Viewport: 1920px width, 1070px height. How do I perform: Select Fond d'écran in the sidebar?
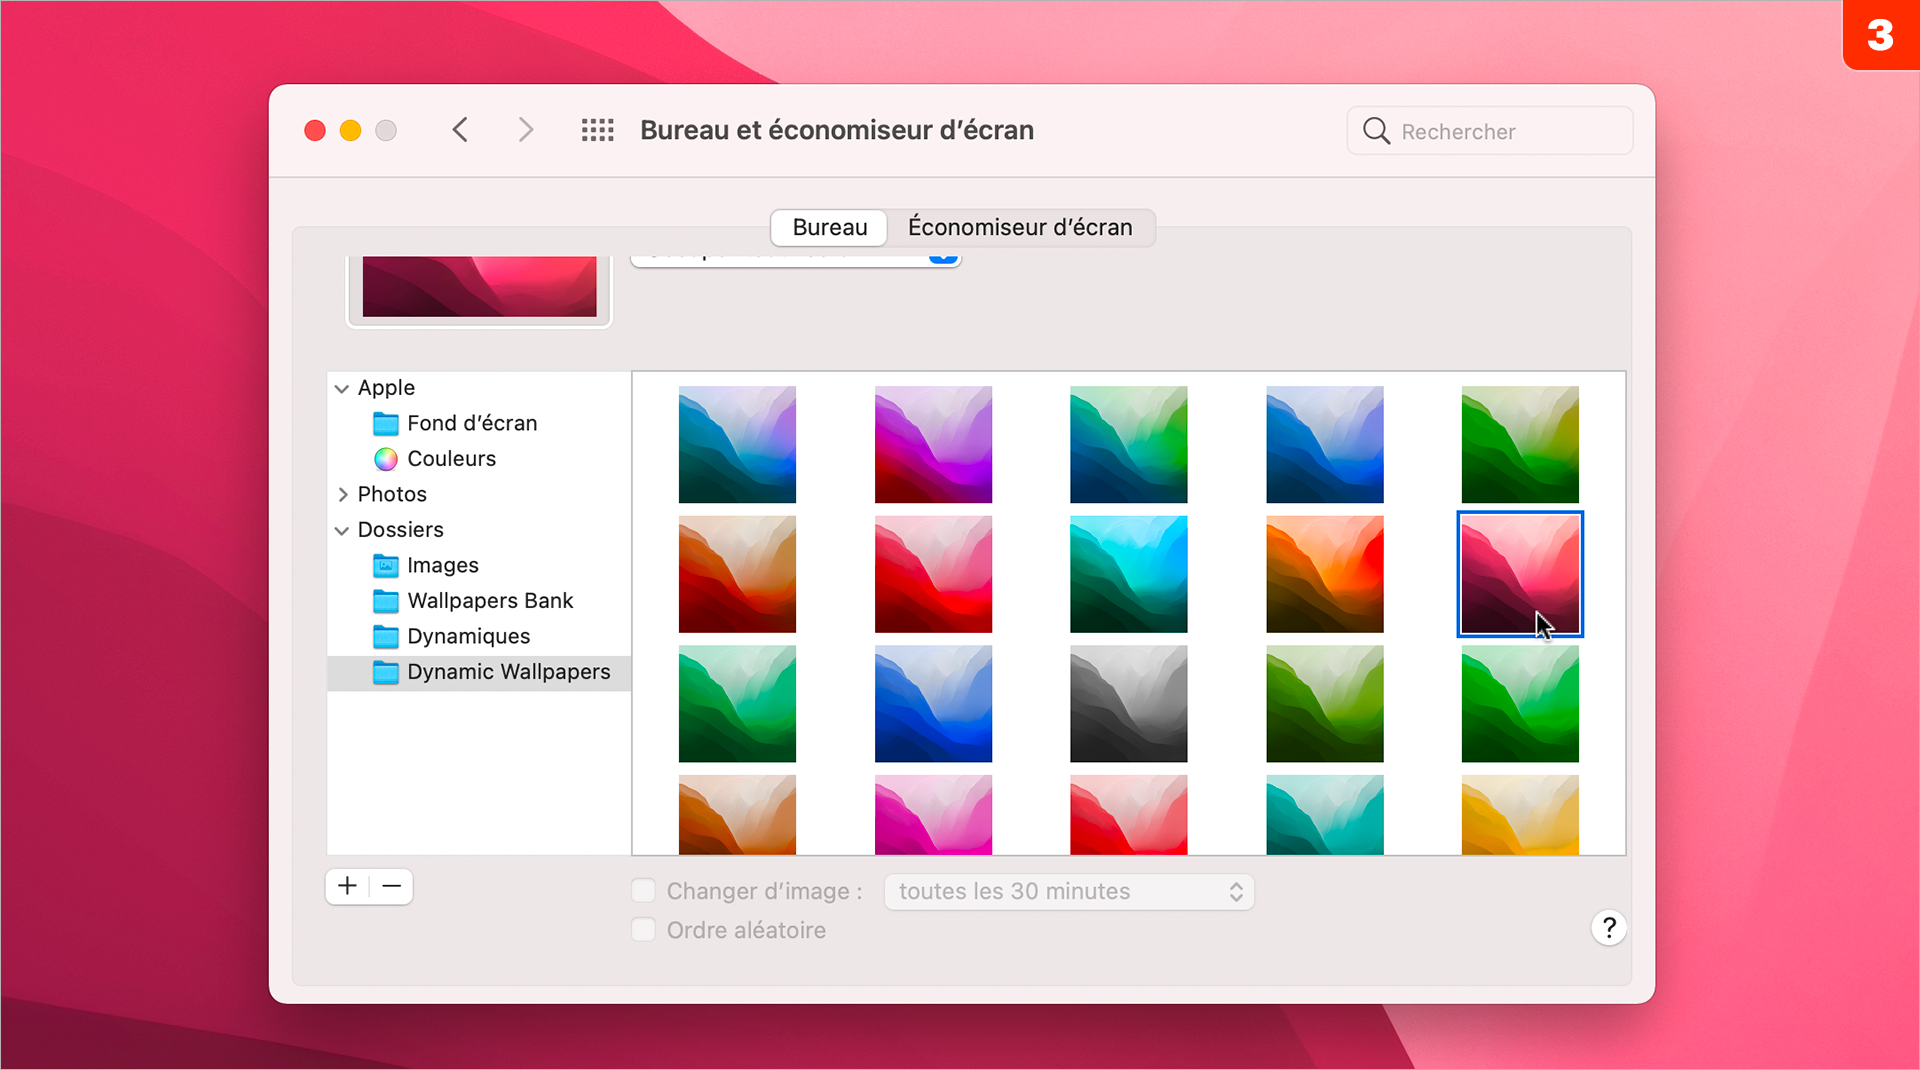(472, 423)
